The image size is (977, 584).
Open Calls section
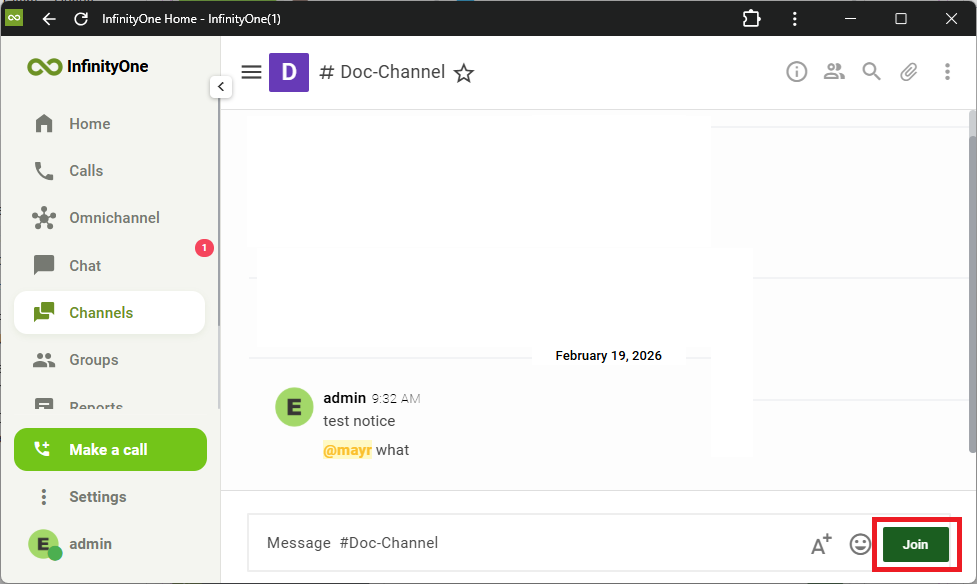click(110, 171)
